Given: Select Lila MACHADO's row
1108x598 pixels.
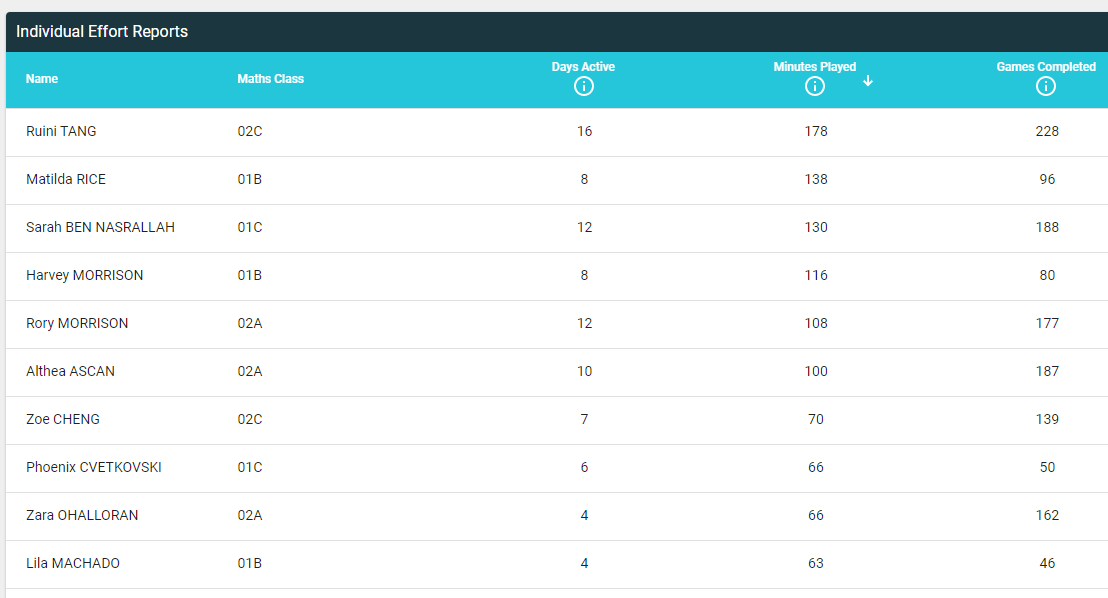Looking at the screenshot, I should (x=73, y=563).
